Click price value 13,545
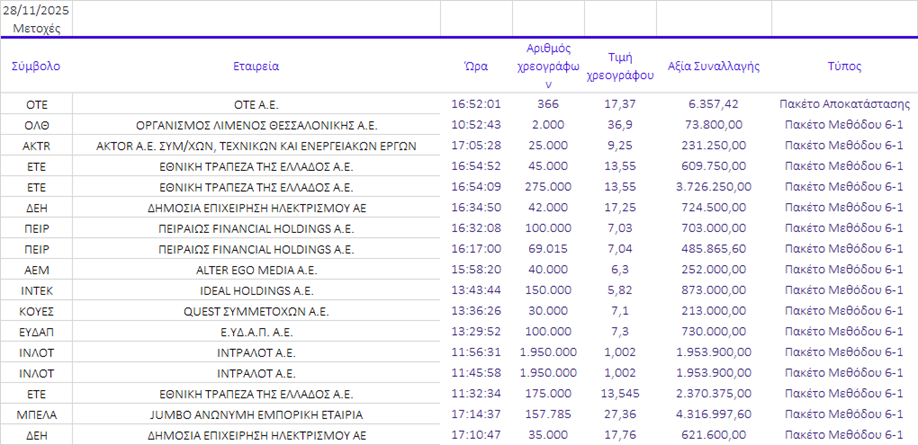918x445 pixels. [620, 393]
